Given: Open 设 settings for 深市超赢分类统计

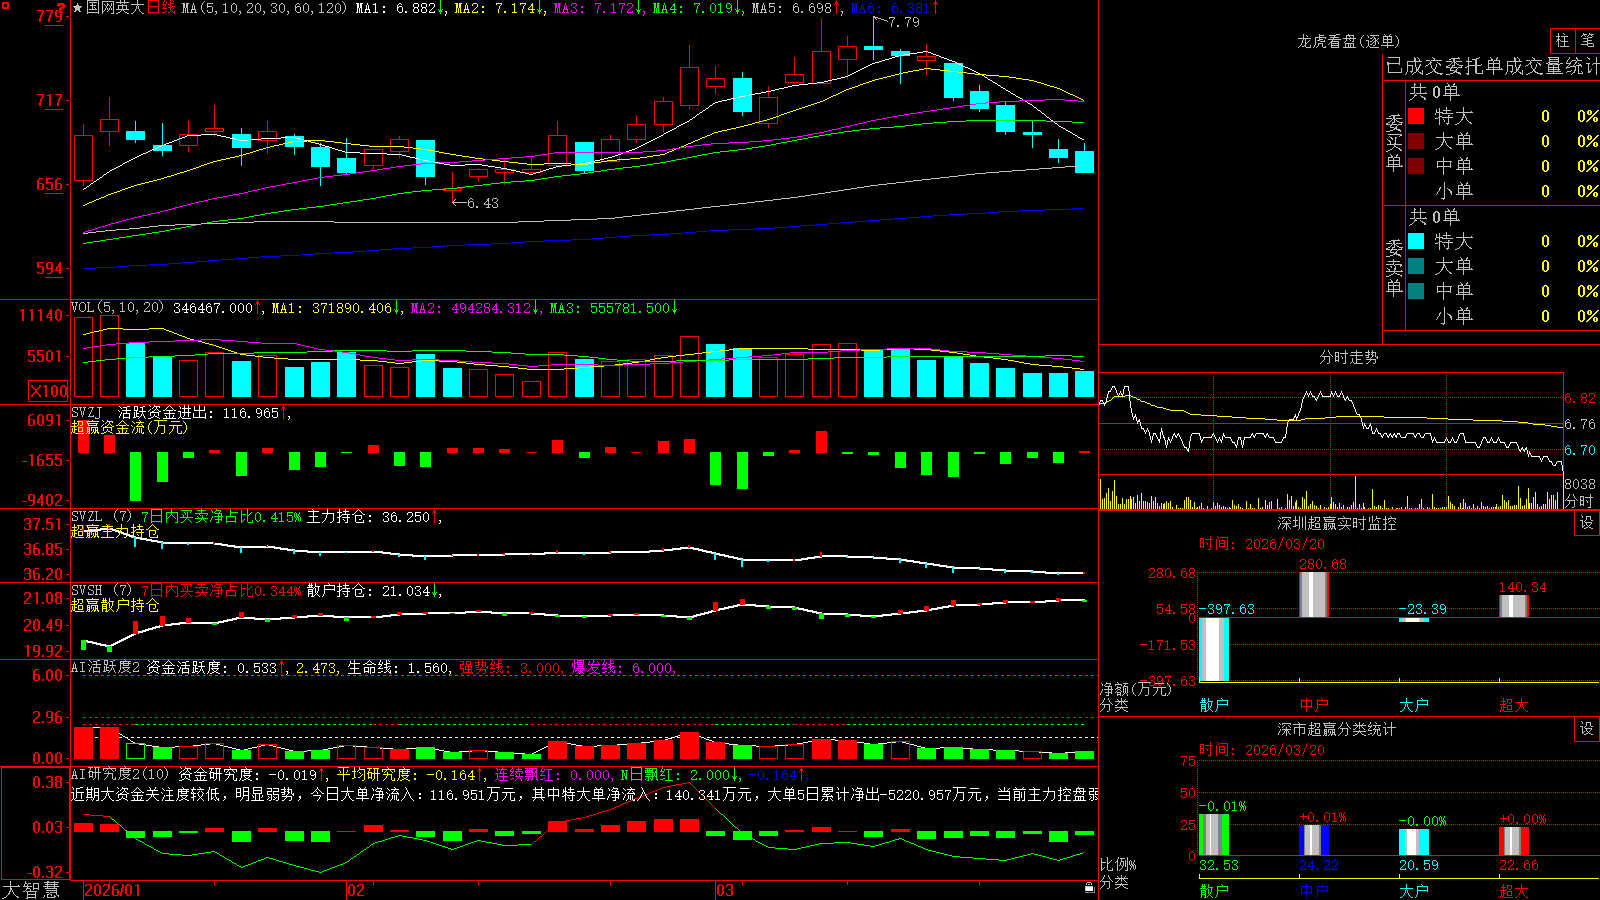Looking at the screenshot, I should pos(1587,729).
